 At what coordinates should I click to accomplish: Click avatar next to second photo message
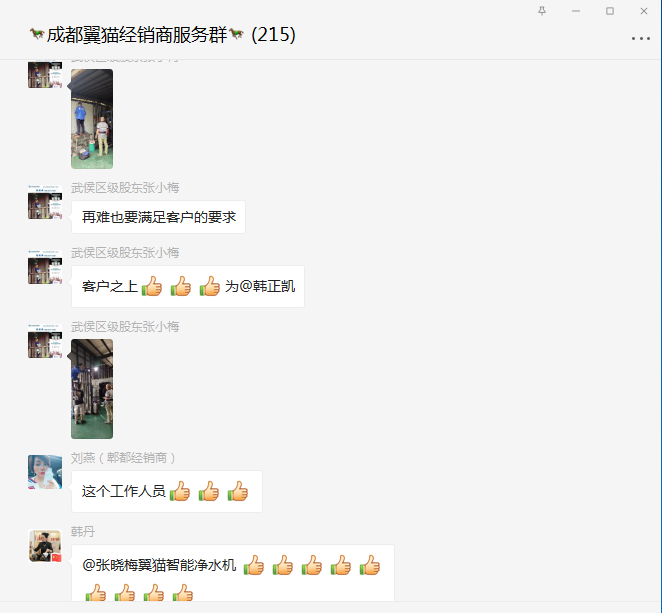click(x=45, y=341)
